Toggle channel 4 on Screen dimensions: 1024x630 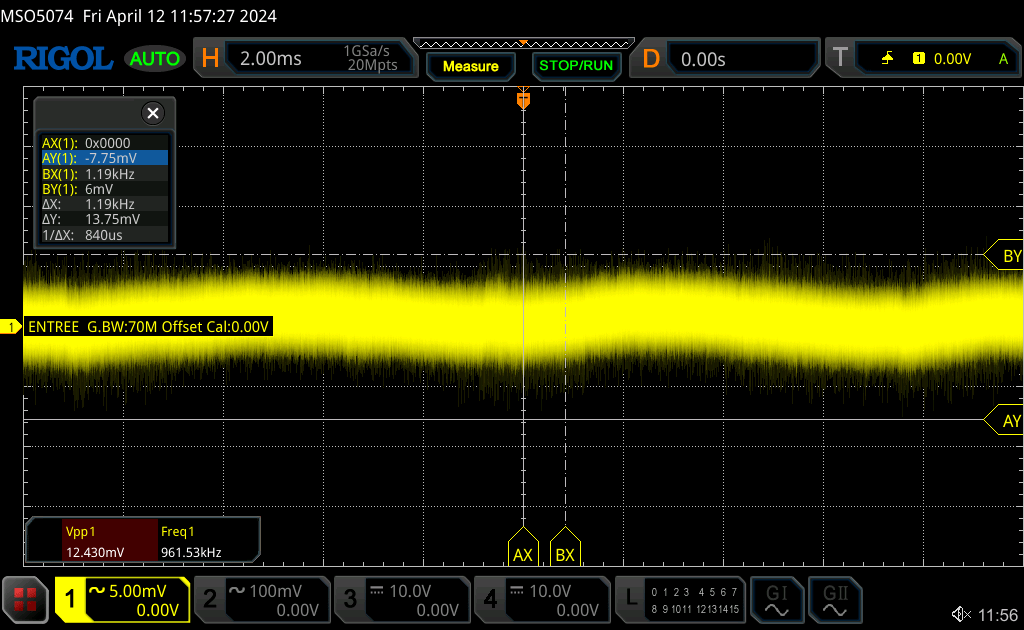(490, 599)
